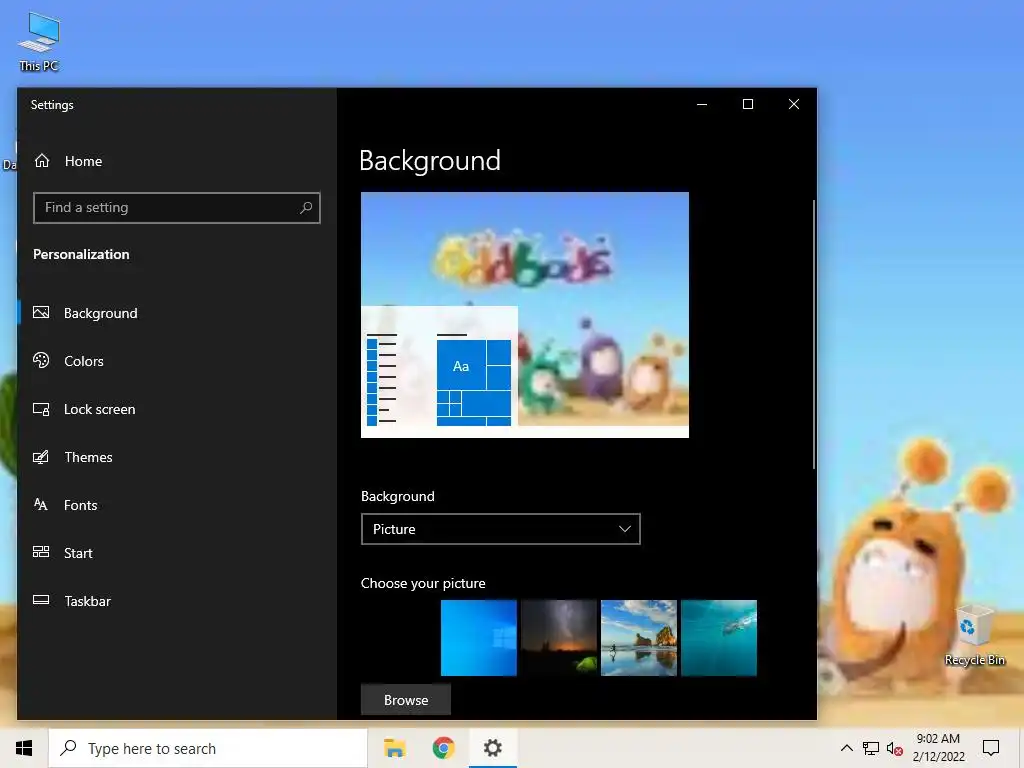Image resolution: width=1024 pixels, height=768 pixels.
Task: Select the This PC desktop icon
Action: click(39, 42)
